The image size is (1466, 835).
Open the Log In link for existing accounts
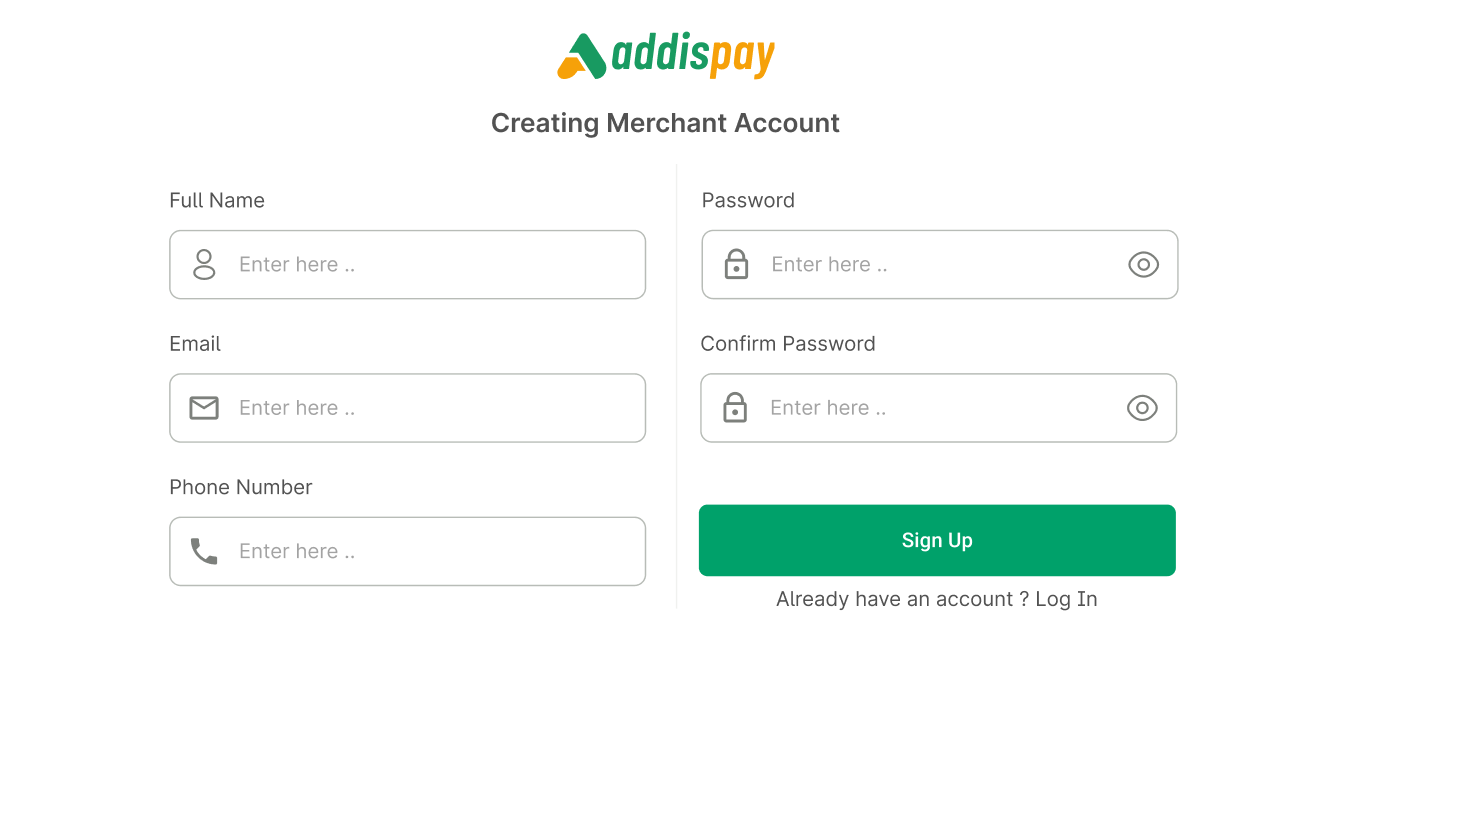click(1066, 599)
